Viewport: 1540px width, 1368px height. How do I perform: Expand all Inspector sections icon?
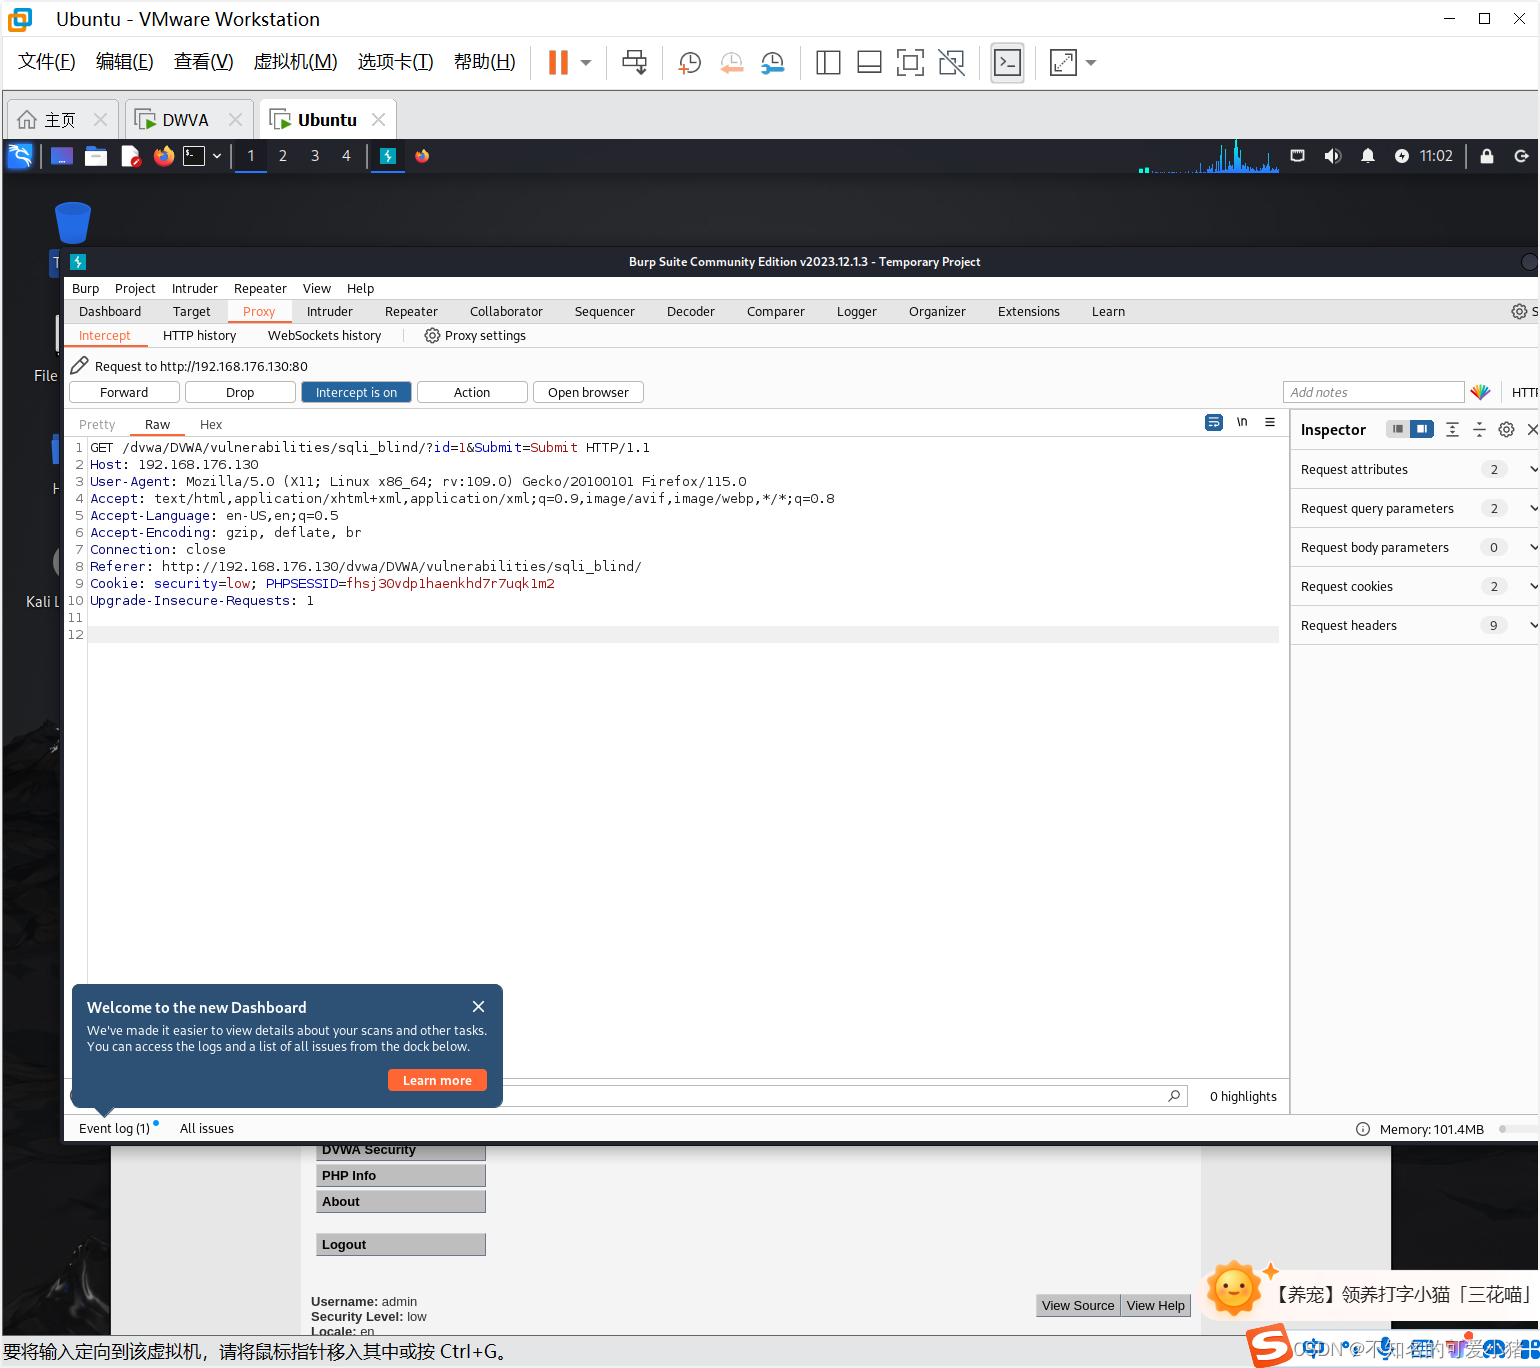pos(1452,430)
